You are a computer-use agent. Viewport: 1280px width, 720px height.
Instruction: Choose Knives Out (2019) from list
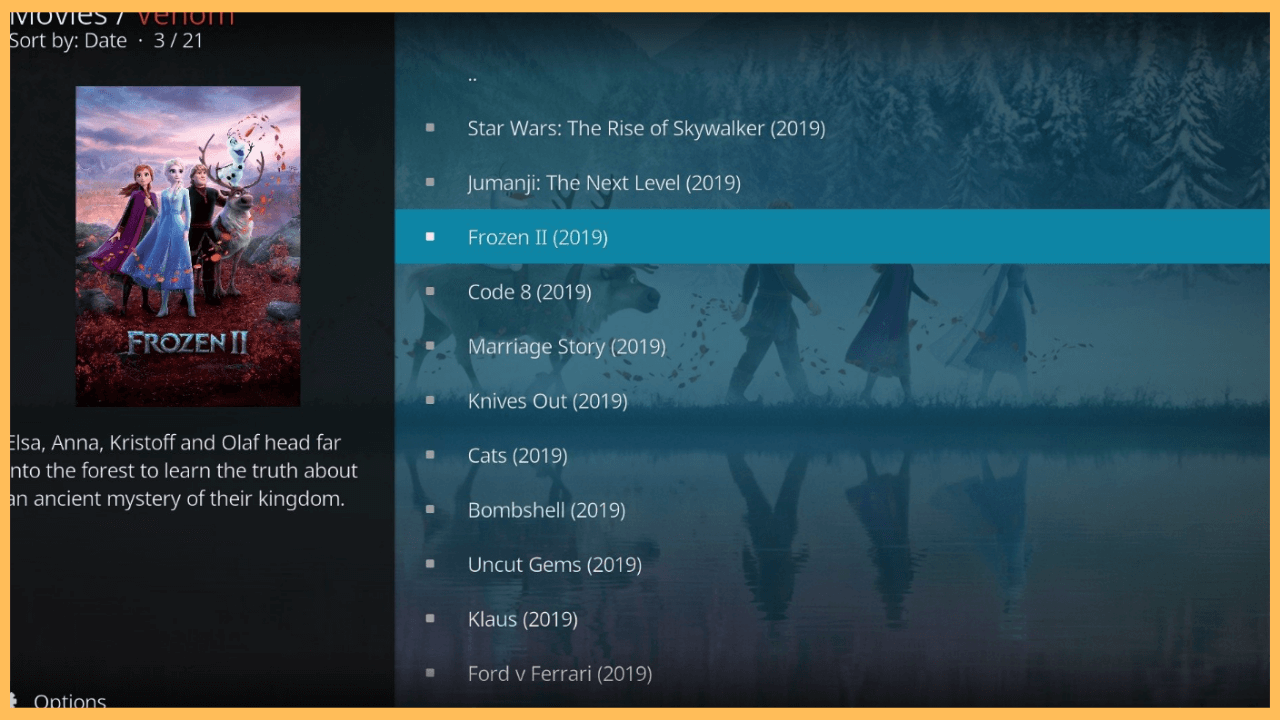pos(832,401)
